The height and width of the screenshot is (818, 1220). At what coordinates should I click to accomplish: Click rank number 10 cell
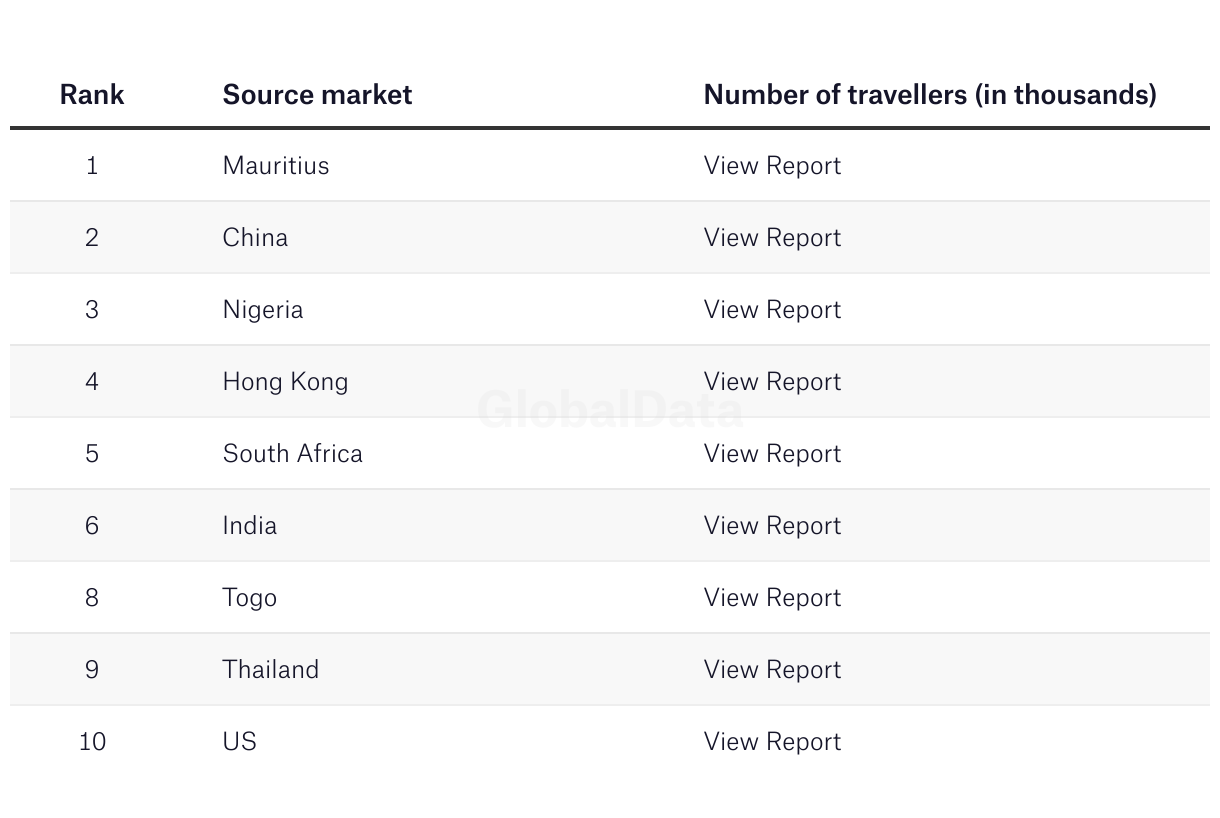[x=92, y=741]
